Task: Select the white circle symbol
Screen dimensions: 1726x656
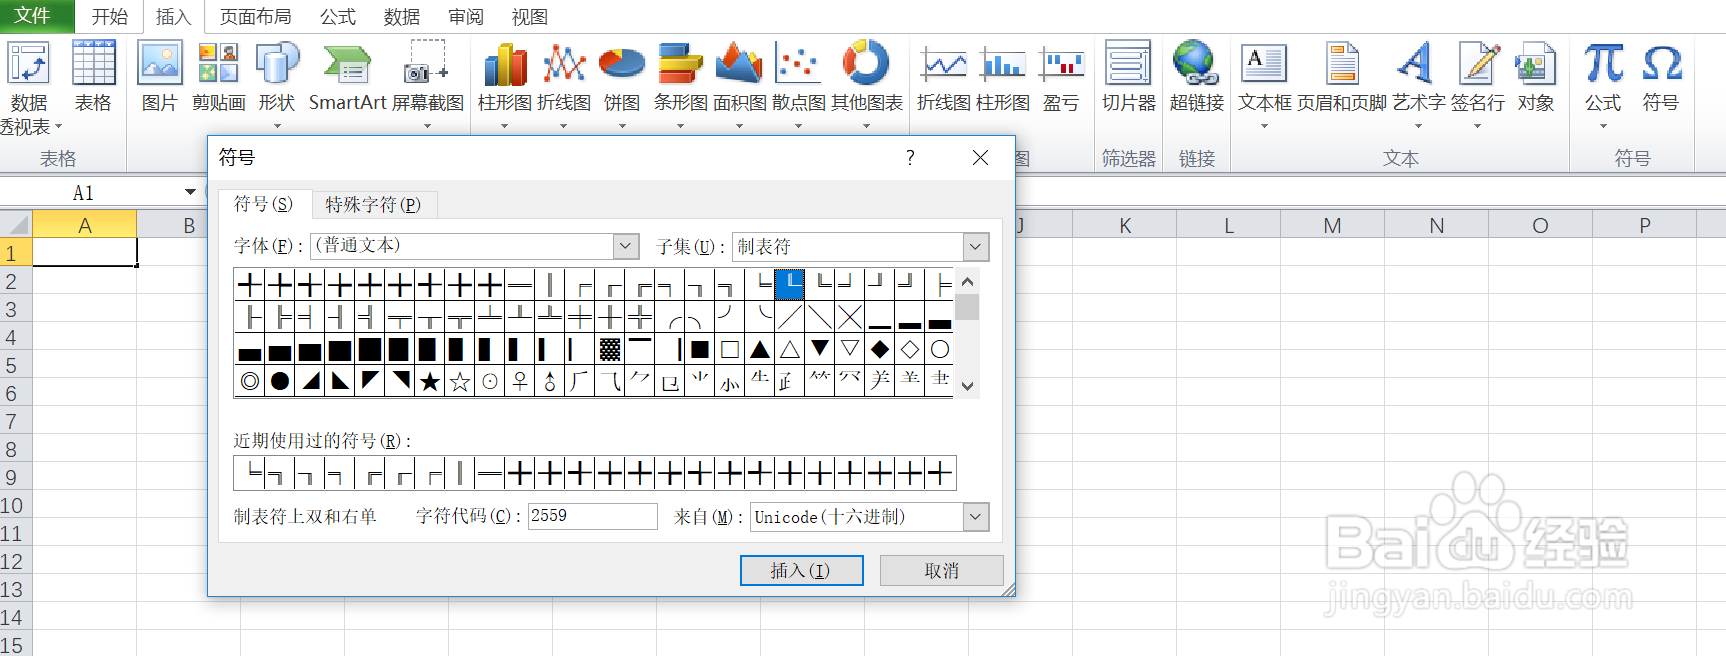Action: pyautogui.click(x=940, y=349)
